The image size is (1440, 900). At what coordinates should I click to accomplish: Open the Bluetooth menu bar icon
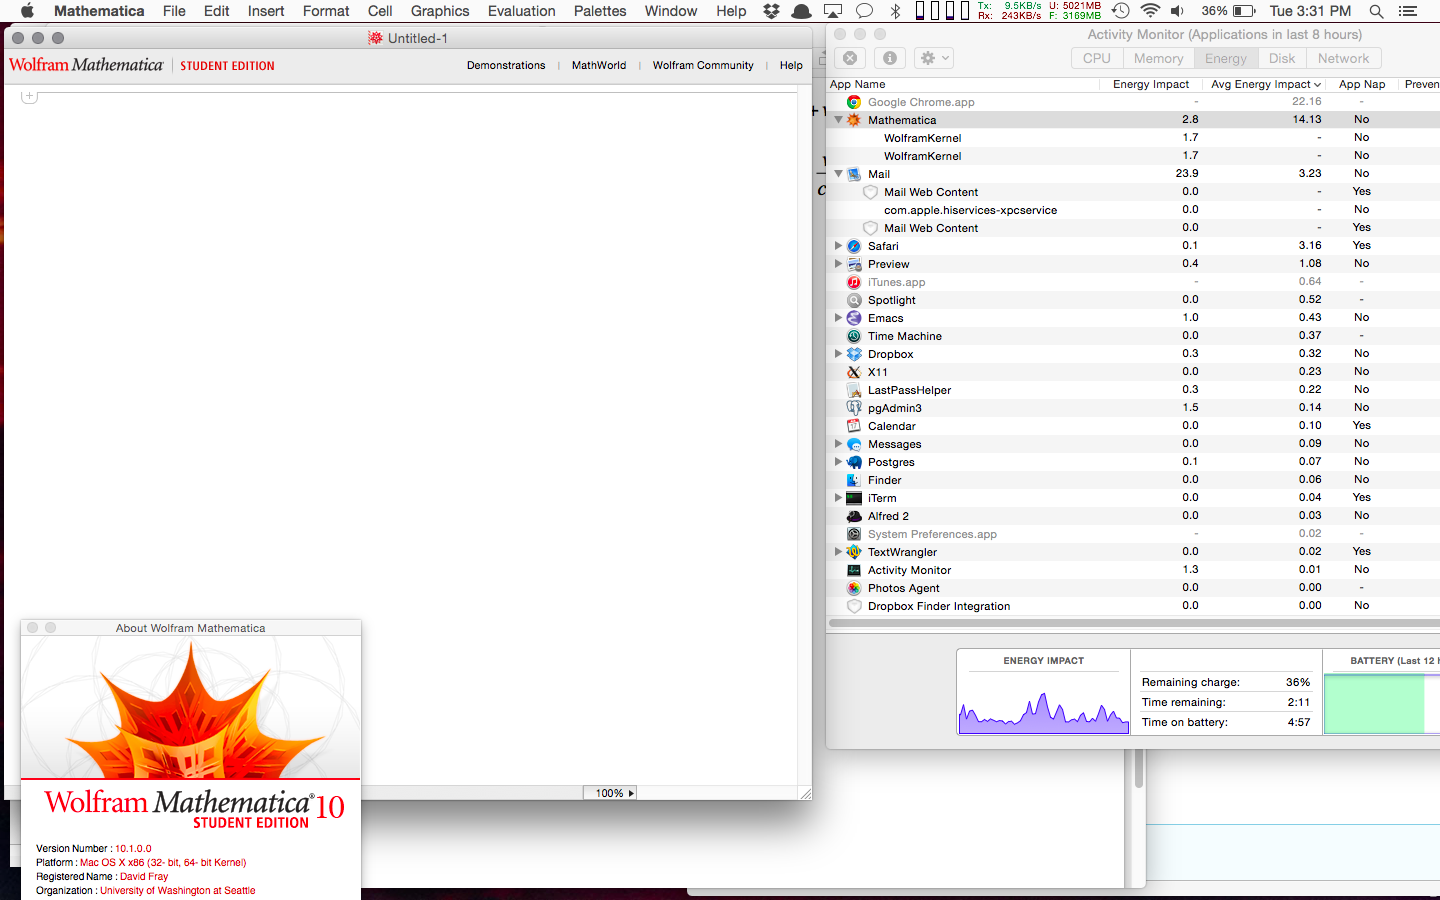coord(896,11)
